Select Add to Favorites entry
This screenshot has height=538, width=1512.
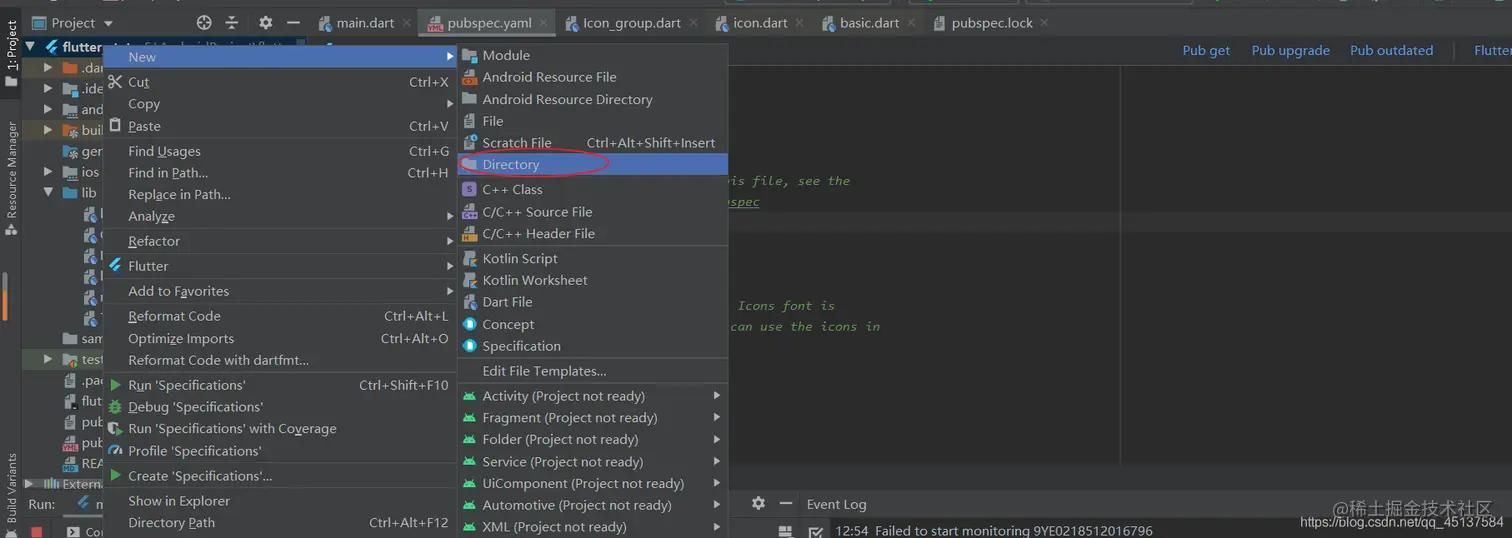(x=280, y=291)
